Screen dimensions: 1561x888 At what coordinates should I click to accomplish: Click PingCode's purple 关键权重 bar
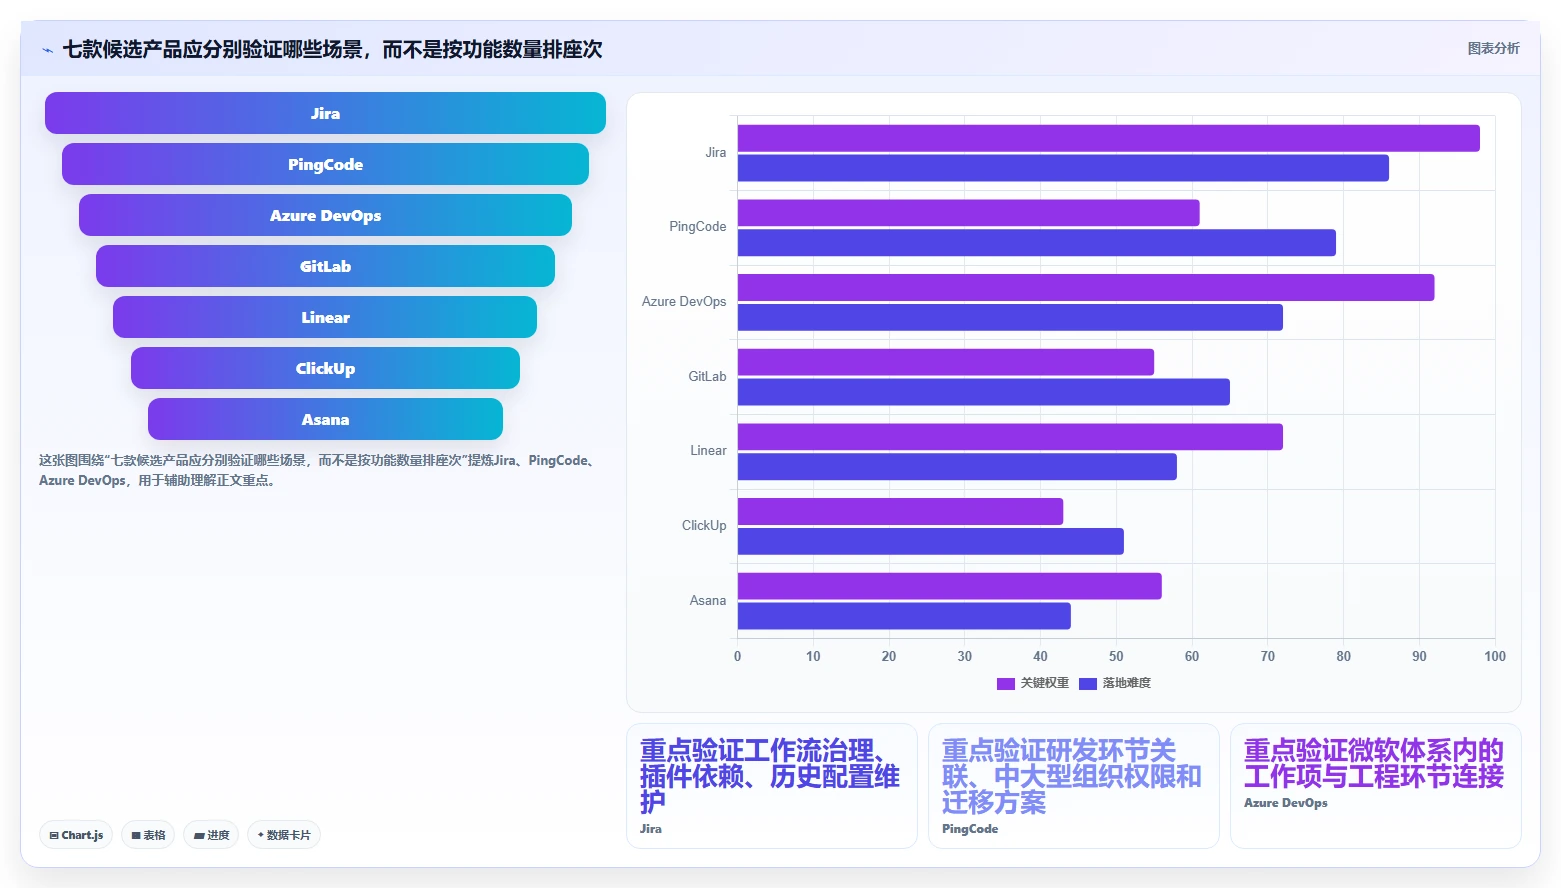(968, 213)
